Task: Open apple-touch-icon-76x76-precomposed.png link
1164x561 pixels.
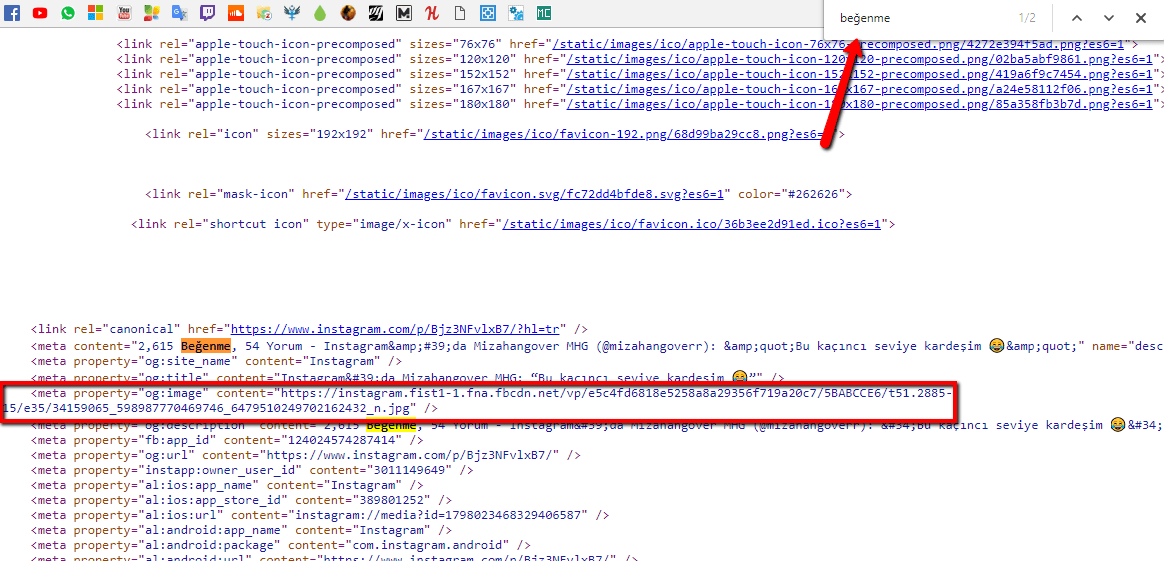Action: [840, 44]
